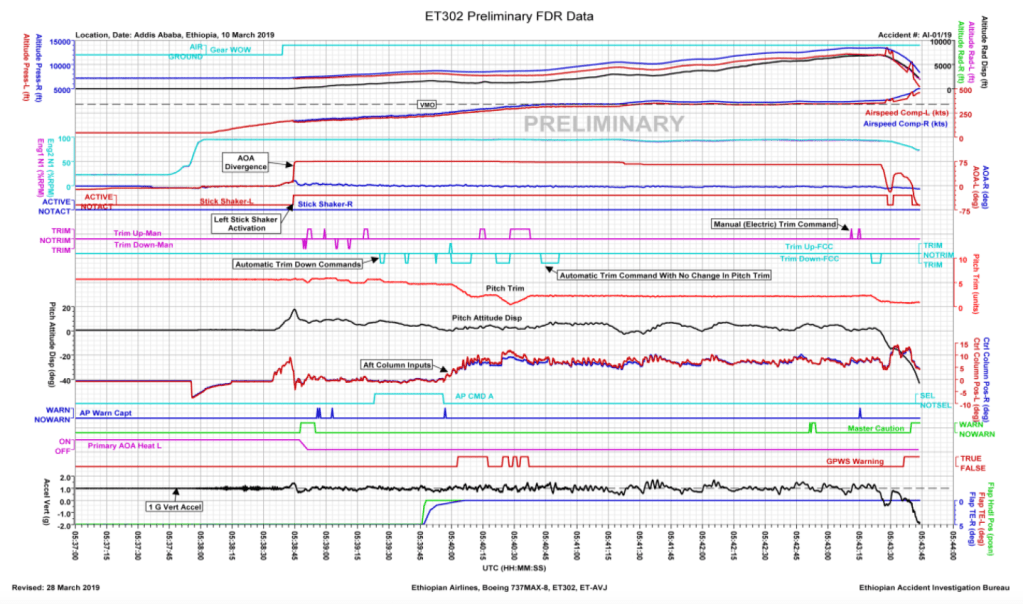1023x604 pixels.
Task: Click the Automatic Trim Down Commands label
Action: click(x=297, y=265)
